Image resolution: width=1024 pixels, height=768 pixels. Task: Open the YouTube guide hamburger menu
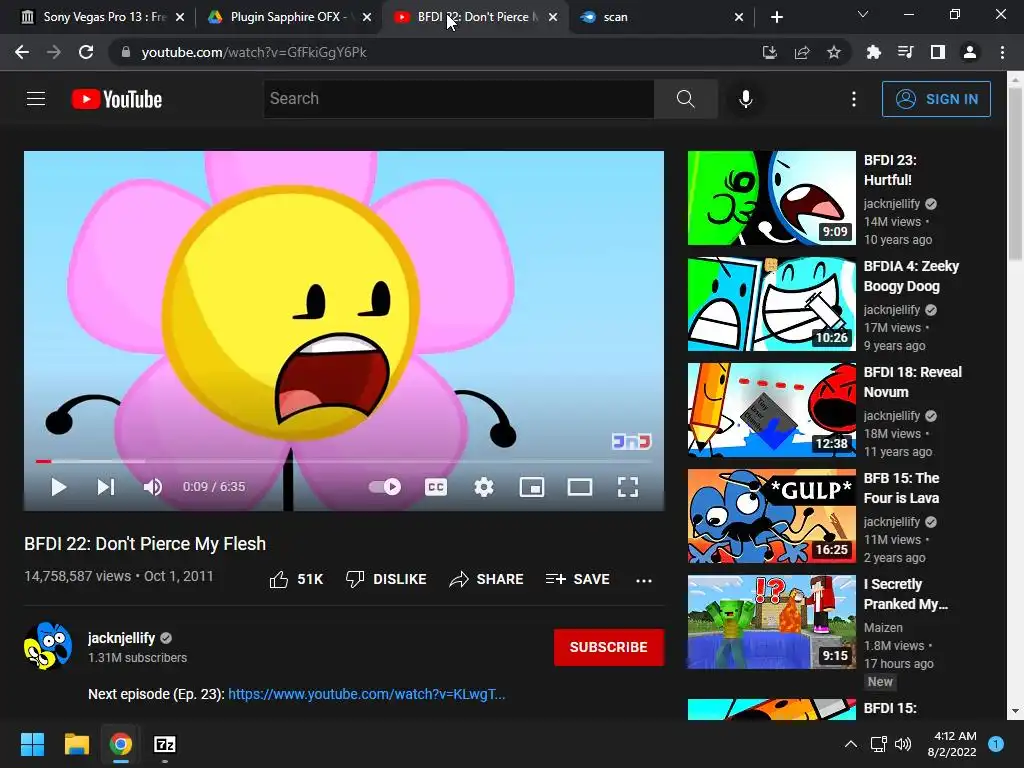(36, 99)
